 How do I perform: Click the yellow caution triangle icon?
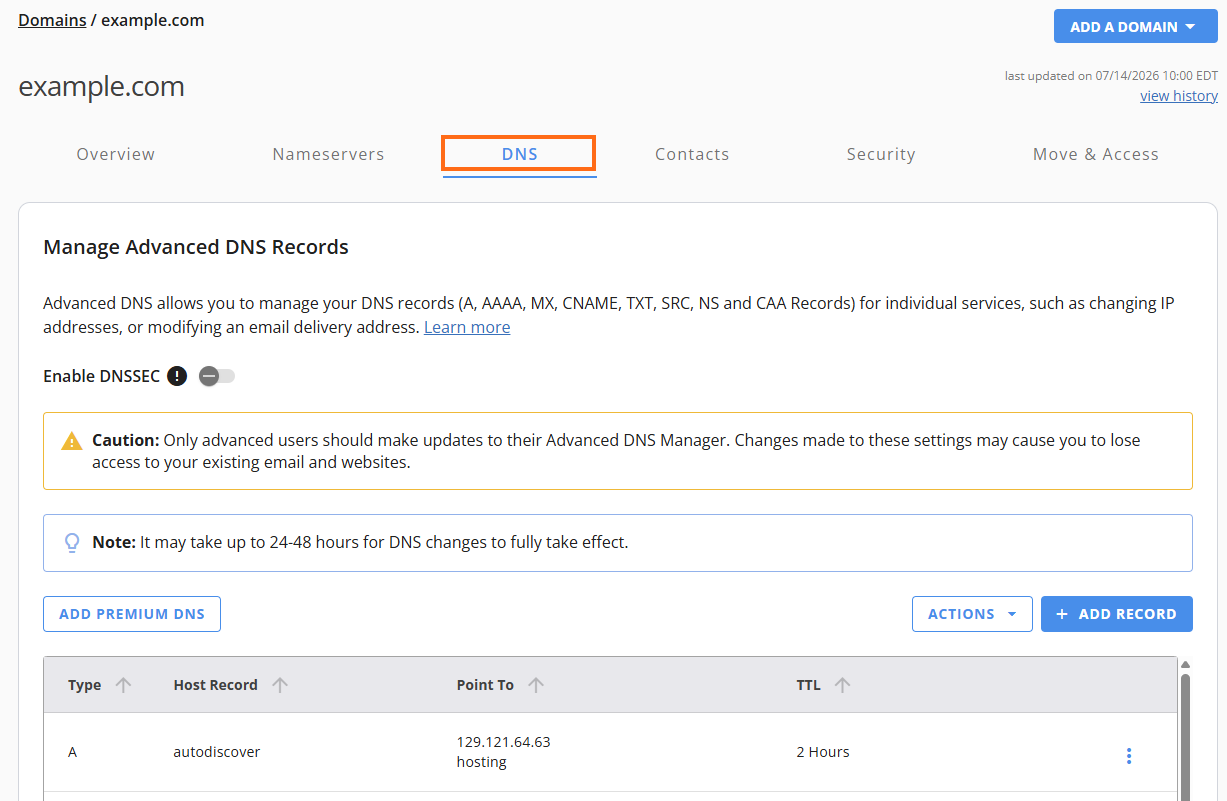71,441
